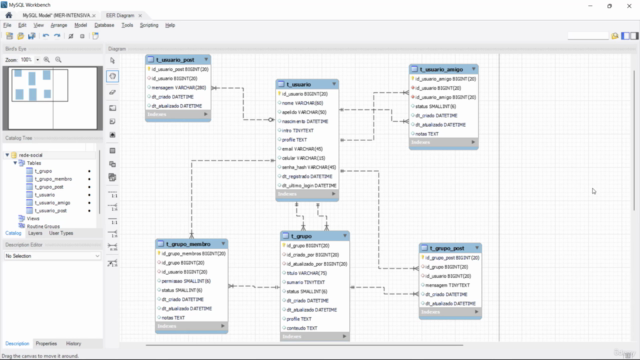The image size is (640, 360).
Task: Redo the last action
Action: pyautogui.click(x=57, y=36)
